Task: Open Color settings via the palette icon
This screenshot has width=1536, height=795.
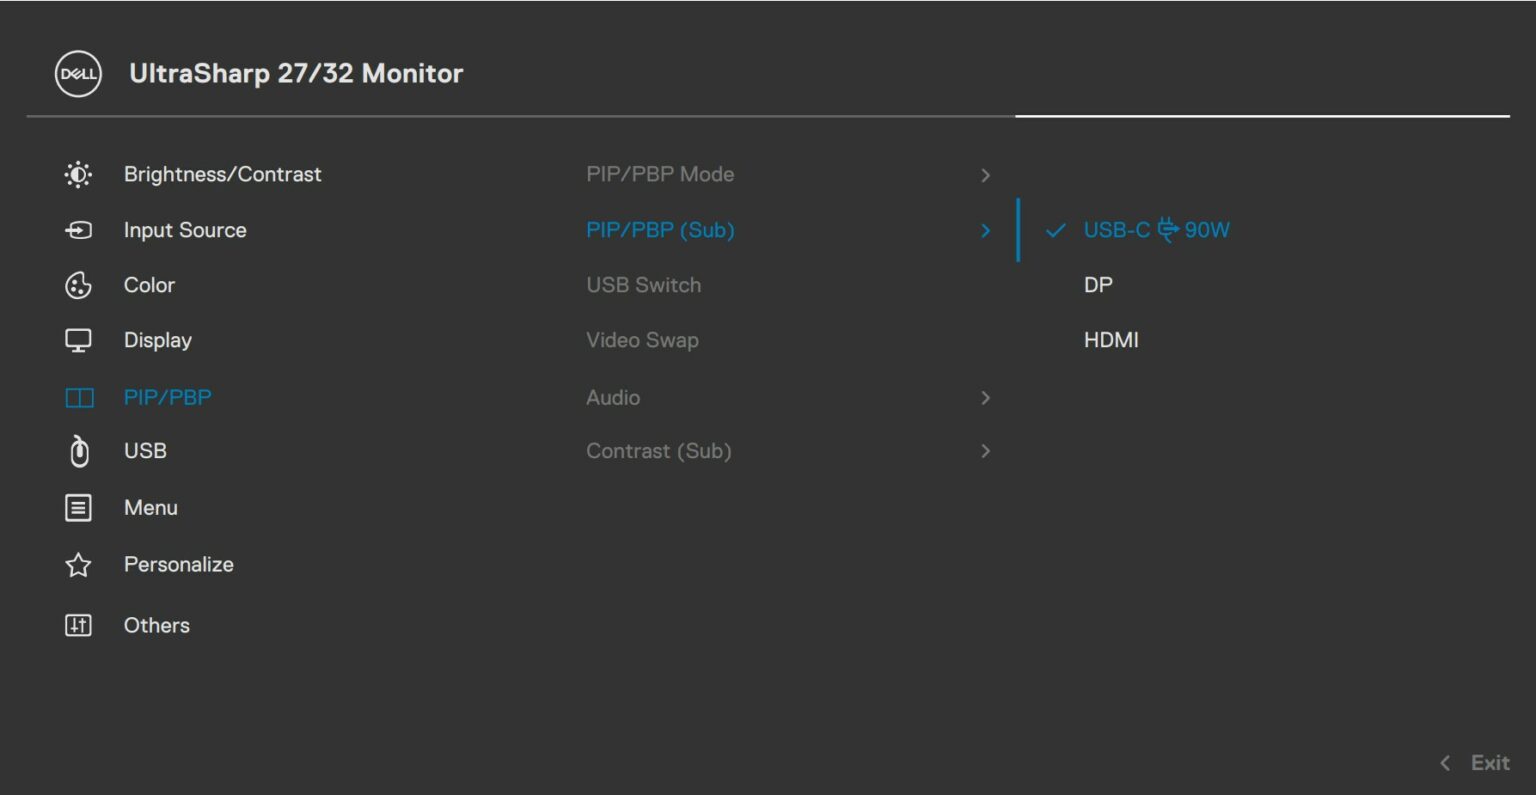Action: point(77,285)
